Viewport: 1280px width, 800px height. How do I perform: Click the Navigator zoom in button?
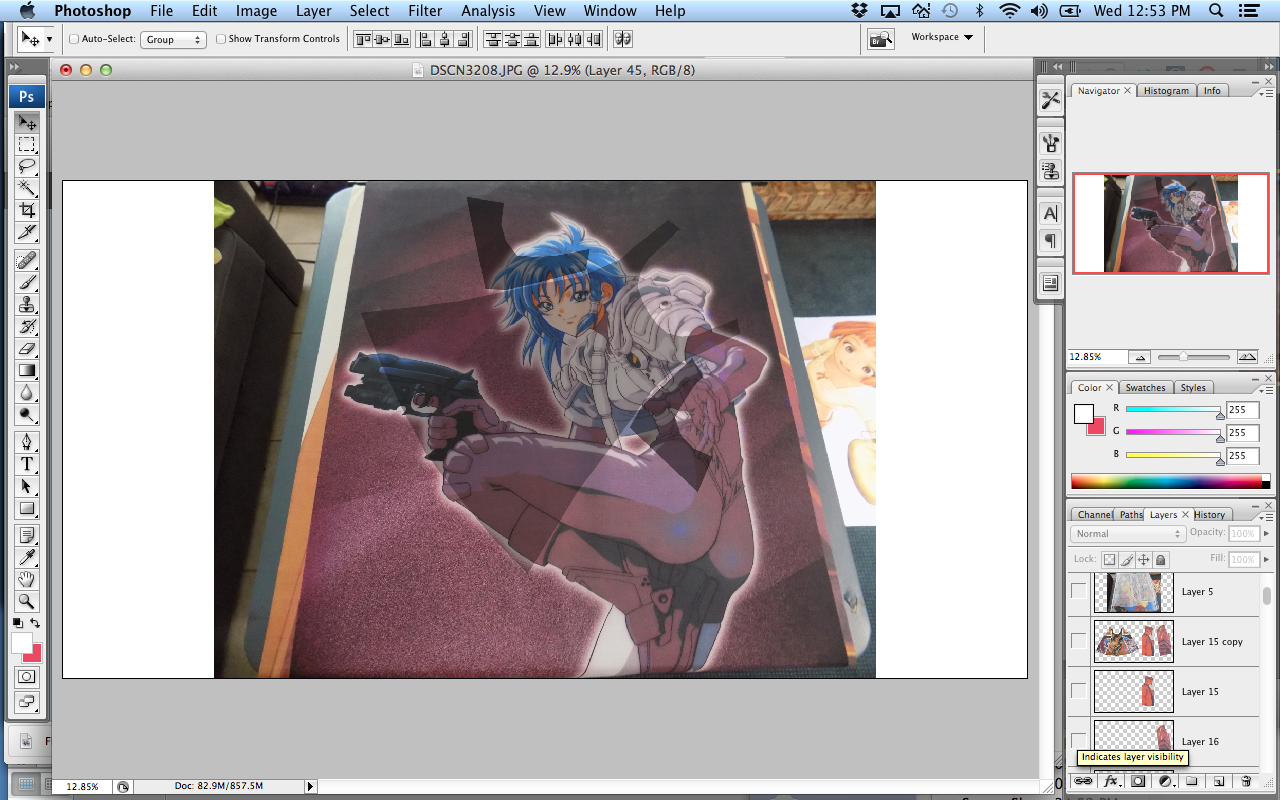pos(1247,357)
